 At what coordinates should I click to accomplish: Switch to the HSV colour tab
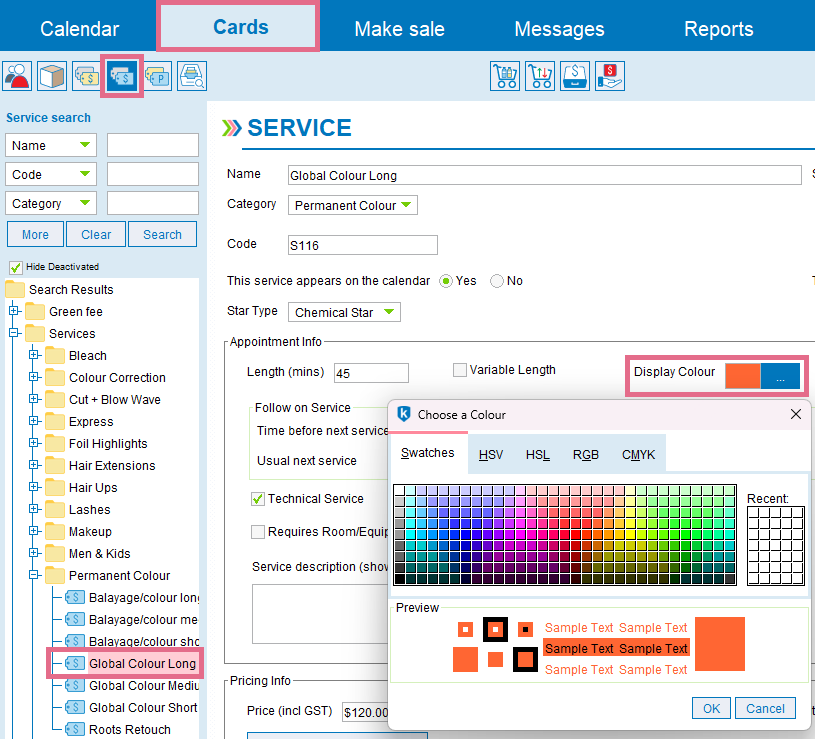click(x=491, y=455)
